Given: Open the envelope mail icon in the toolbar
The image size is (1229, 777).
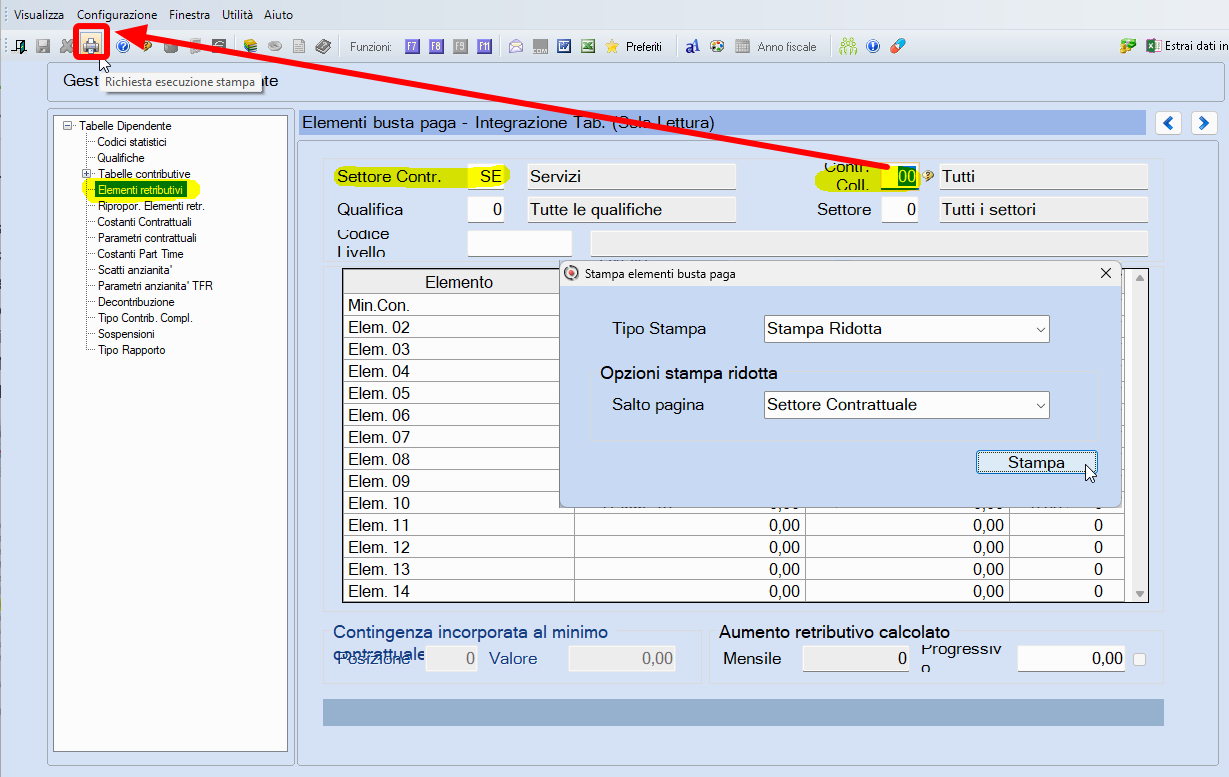Looking at the screenshot, I should tap(516, 46).
